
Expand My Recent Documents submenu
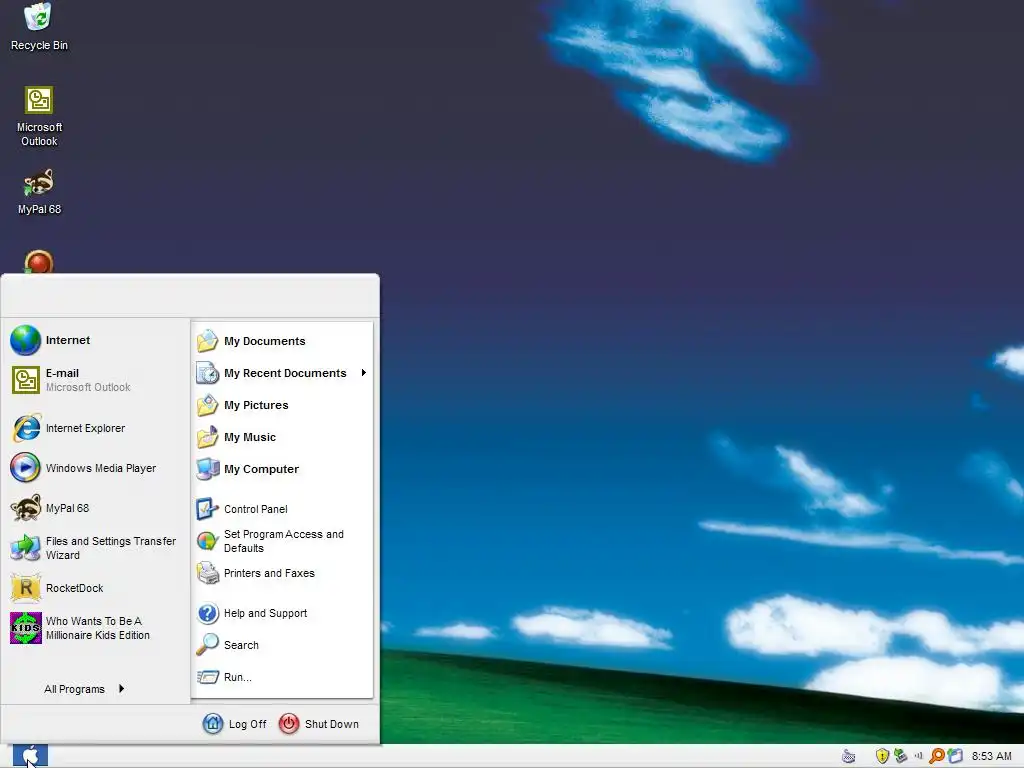click(282, 373)
